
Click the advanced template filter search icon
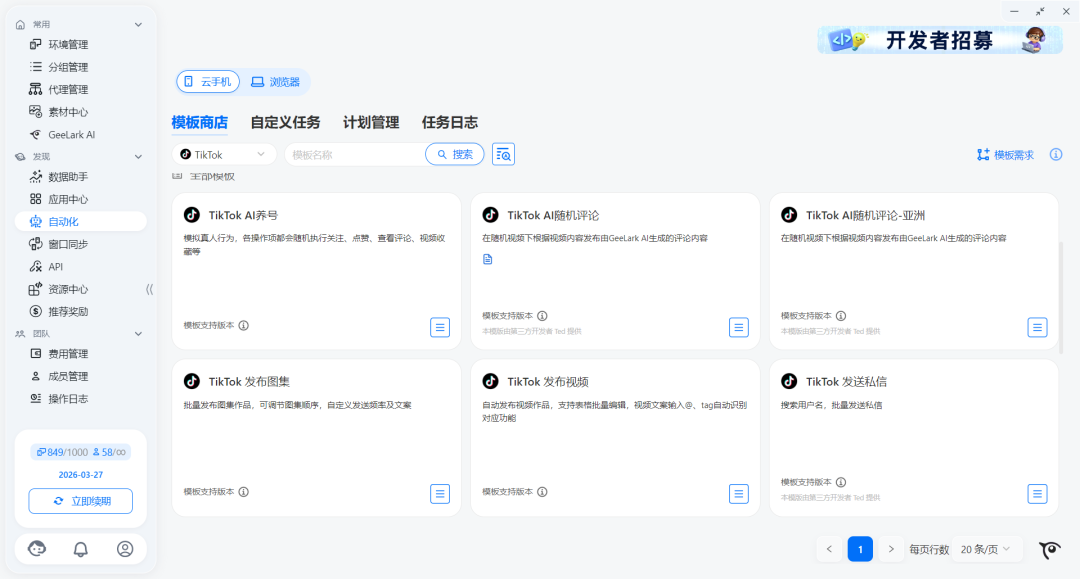pos(503,154)
